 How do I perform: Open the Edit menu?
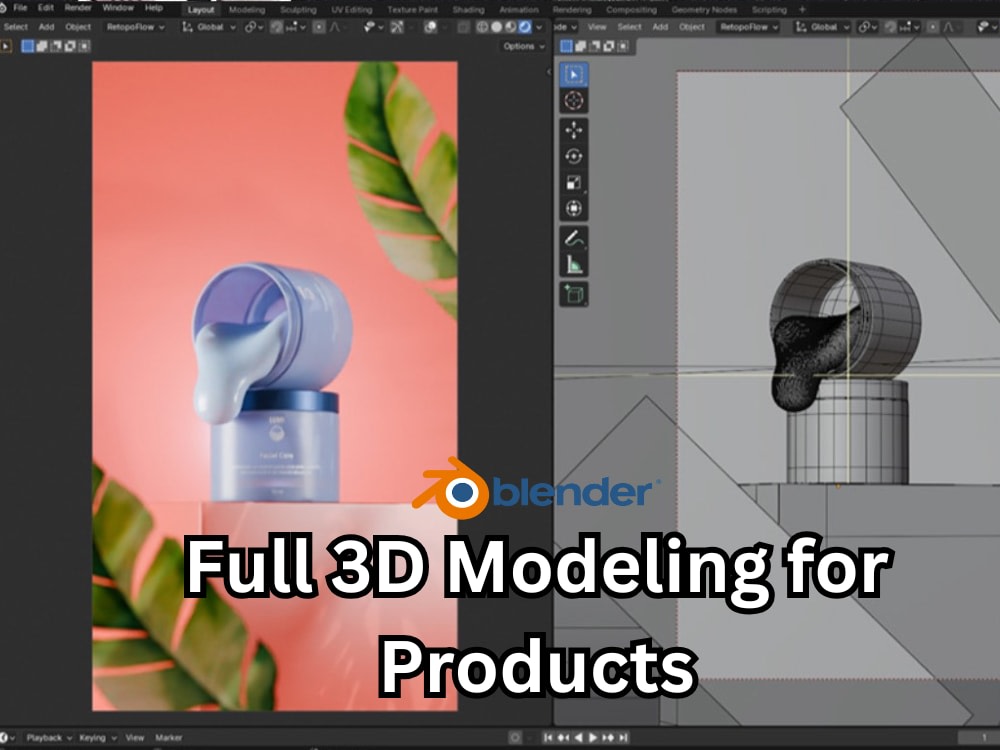click(46, 8)
